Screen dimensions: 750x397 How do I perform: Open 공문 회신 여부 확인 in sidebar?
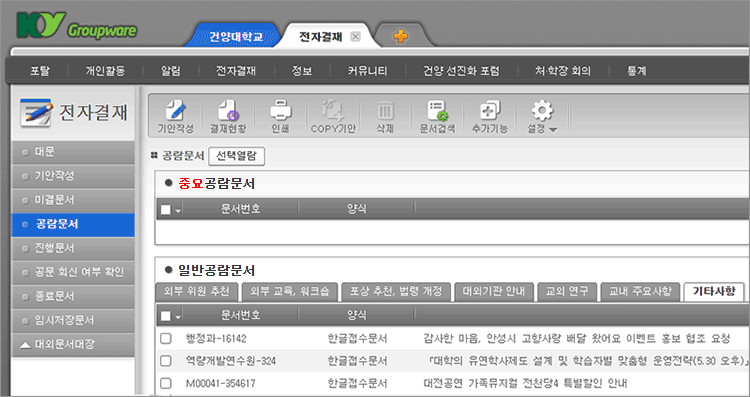point(73,272)
